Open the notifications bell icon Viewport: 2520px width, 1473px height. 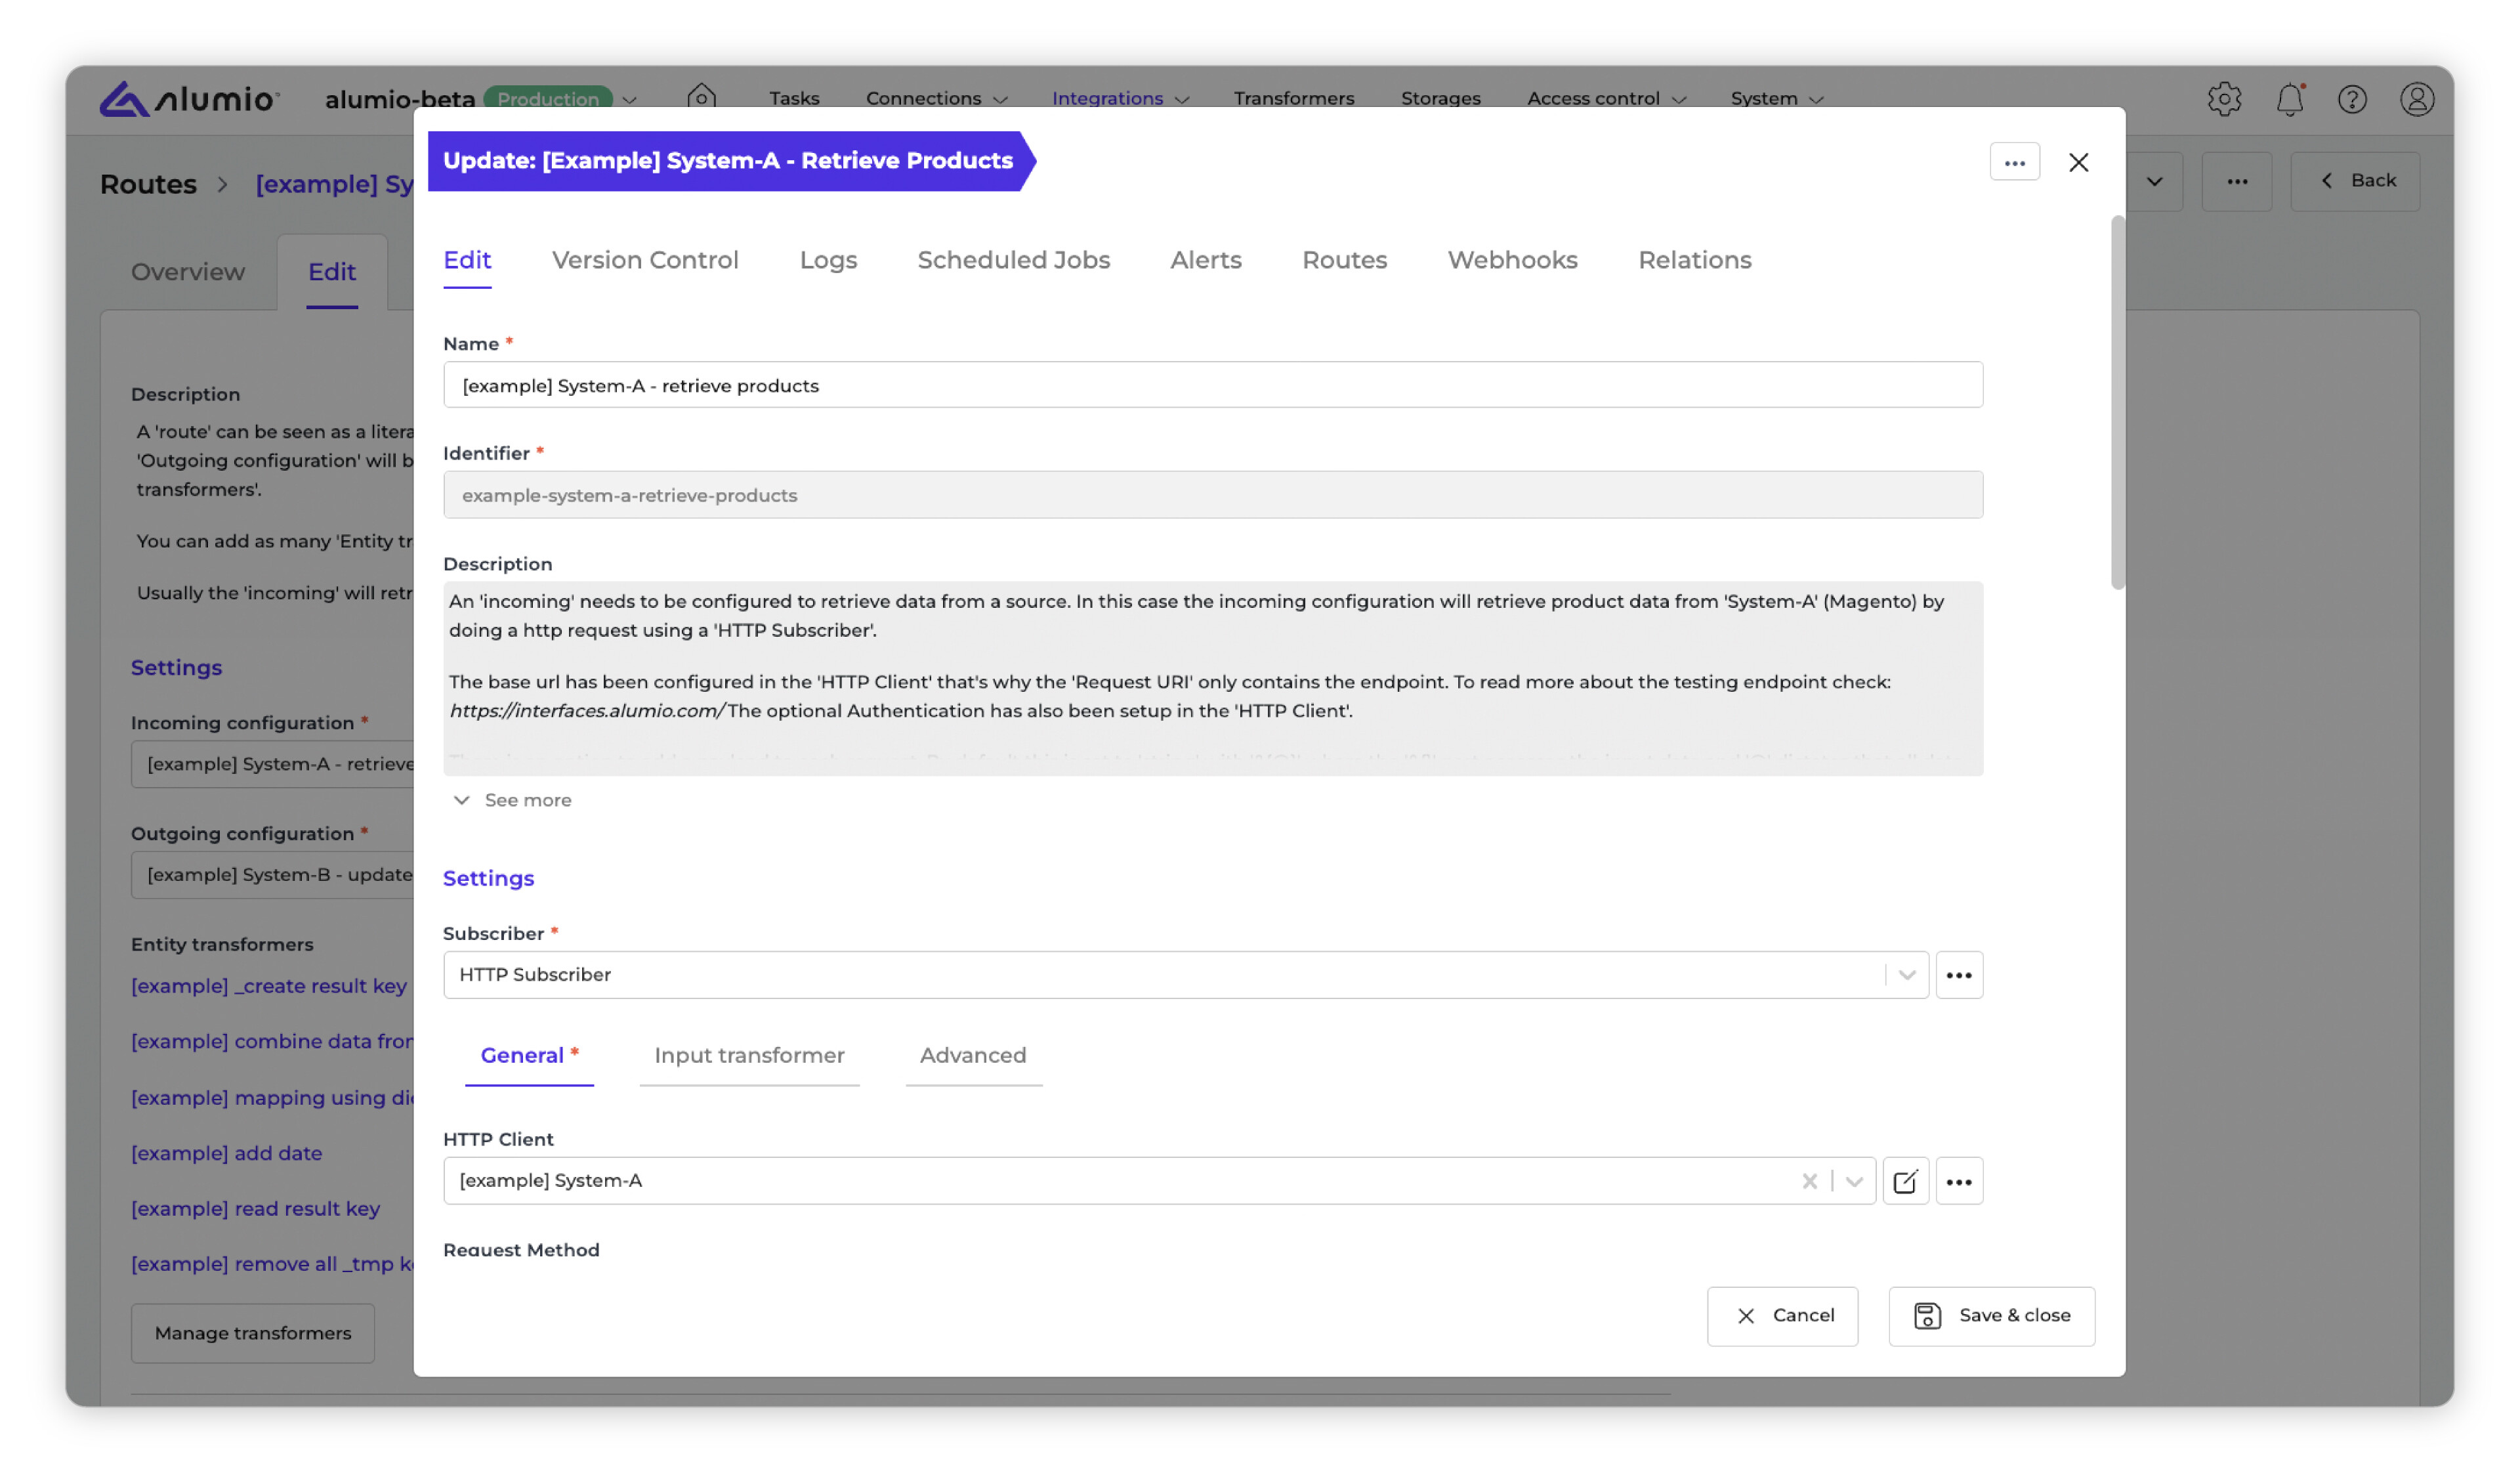coord(2289,99)
